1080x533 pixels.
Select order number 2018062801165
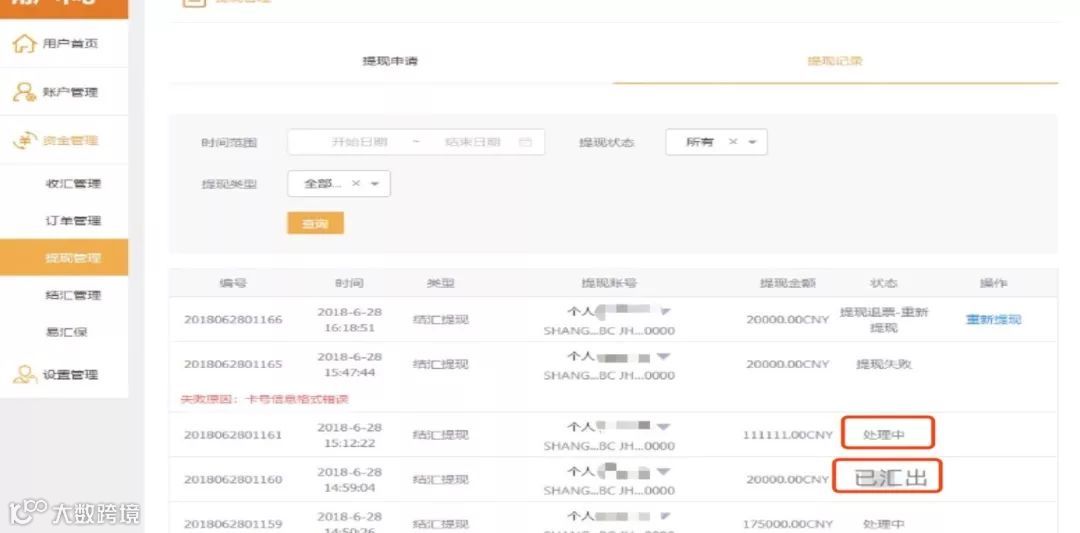pyautogui.click(x=233, y=364)
